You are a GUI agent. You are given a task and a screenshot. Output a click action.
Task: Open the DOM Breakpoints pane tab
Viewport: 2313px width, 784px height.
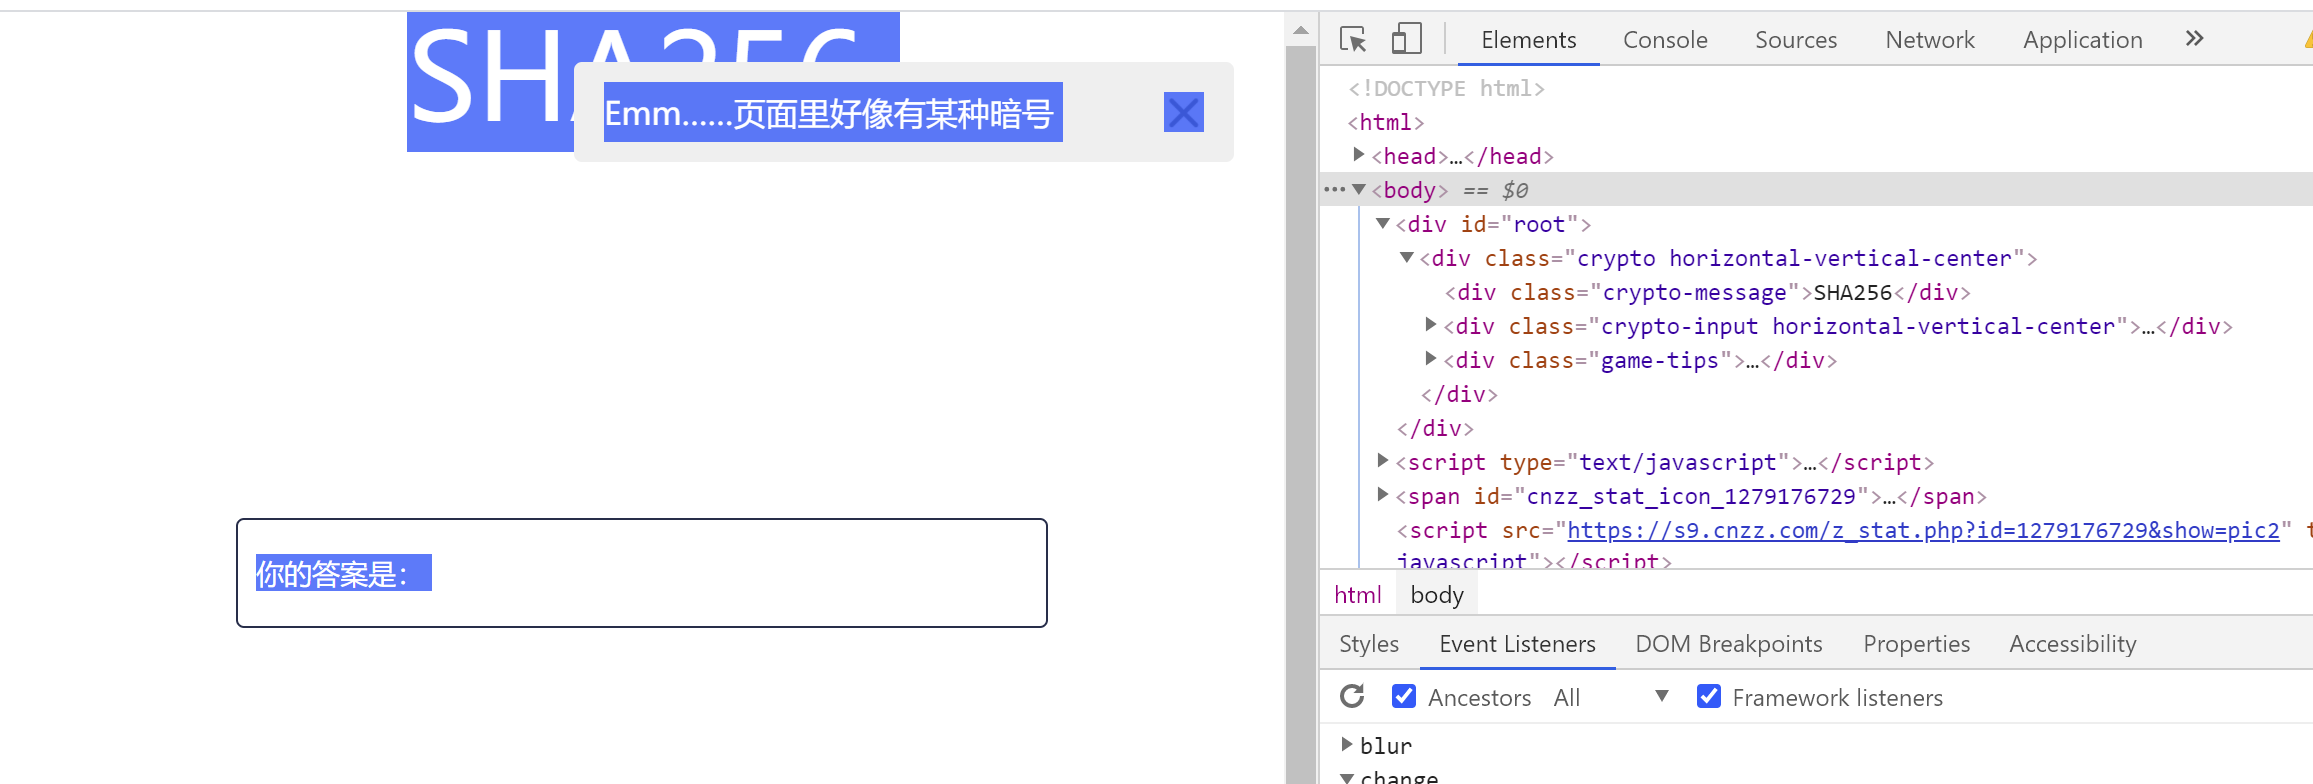click(1729, 644)
